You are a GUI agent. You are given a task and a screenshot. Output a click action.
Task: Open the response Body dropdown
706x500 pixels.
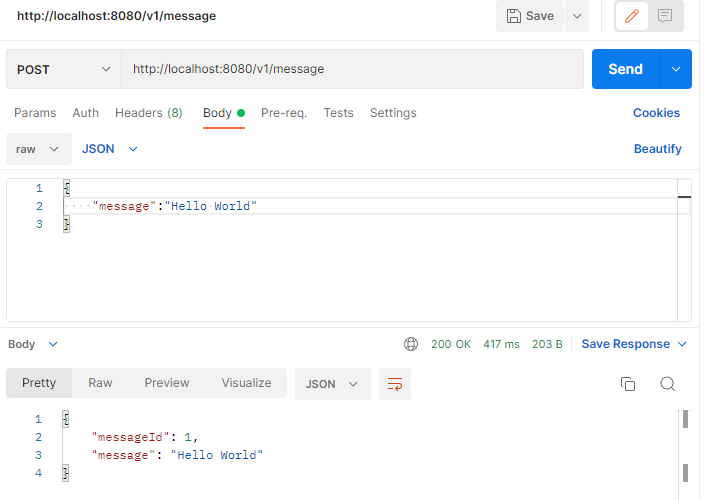pyautogui.click(x=33, y=344)
